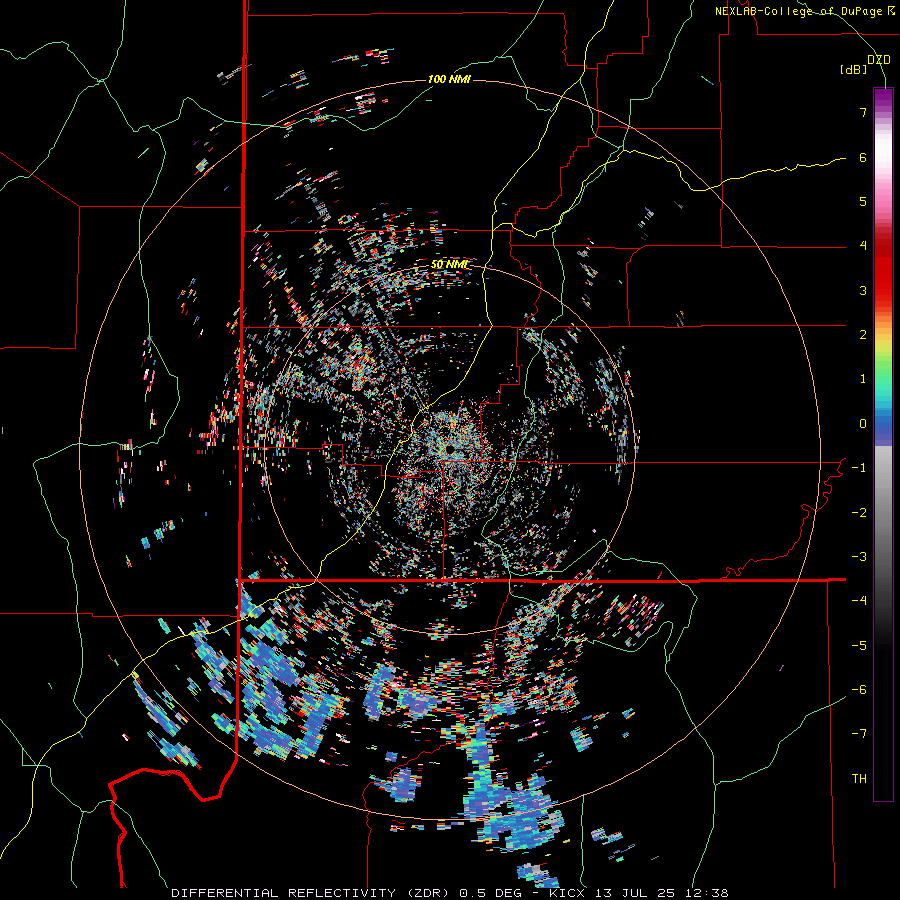Viewport: 900px width, 900px height.
Task: Click the NEXLAB-College of DuPage label
Action: click(798, 11)
